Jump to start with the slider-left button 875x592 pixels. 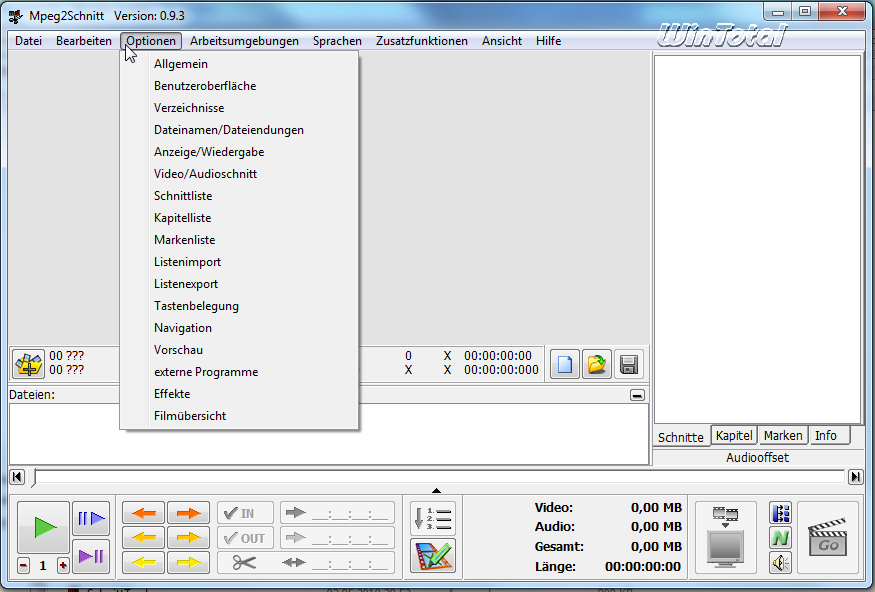point(17,477)
